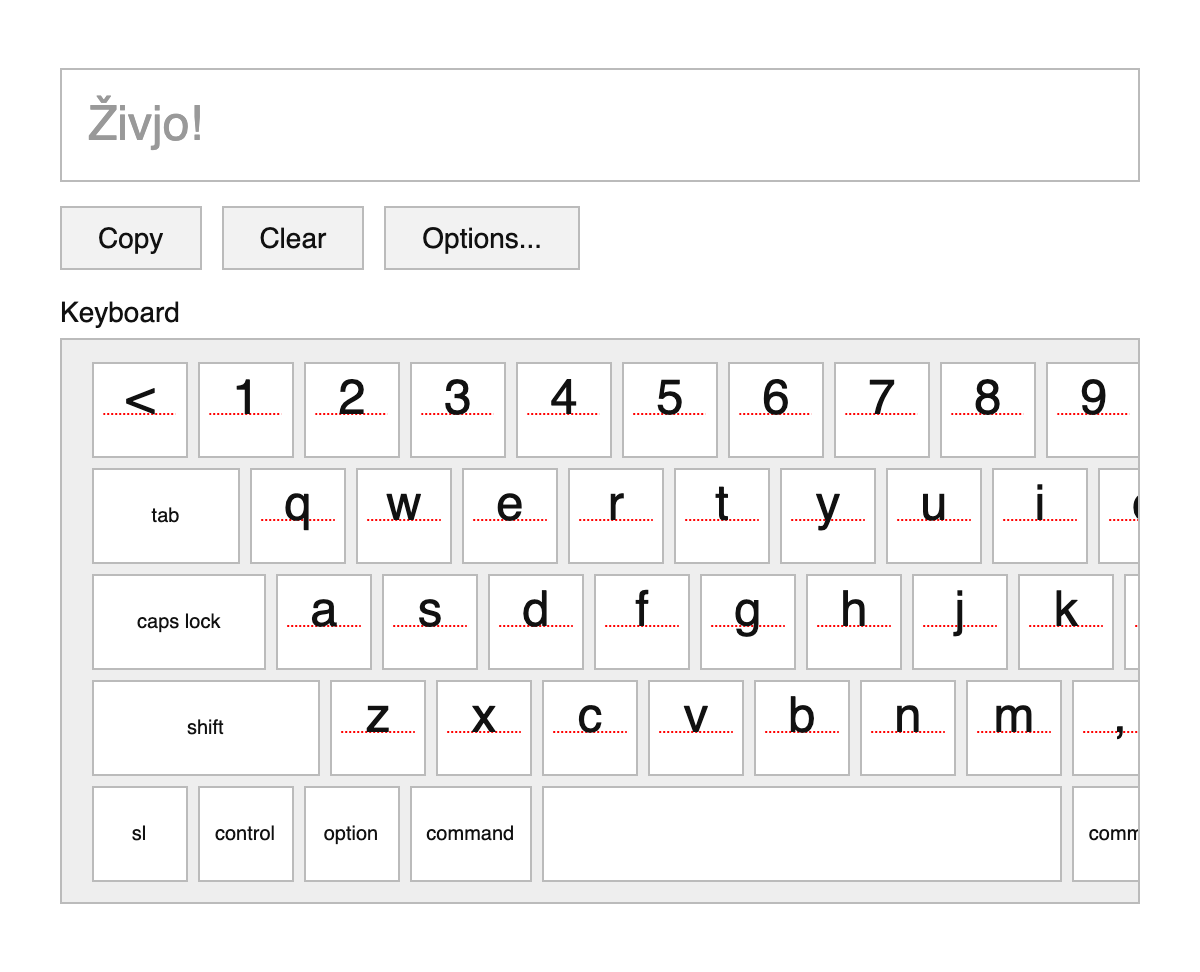The image size is (1200, 972).
Task: Clear the text field
Action: tap(292, 238)
